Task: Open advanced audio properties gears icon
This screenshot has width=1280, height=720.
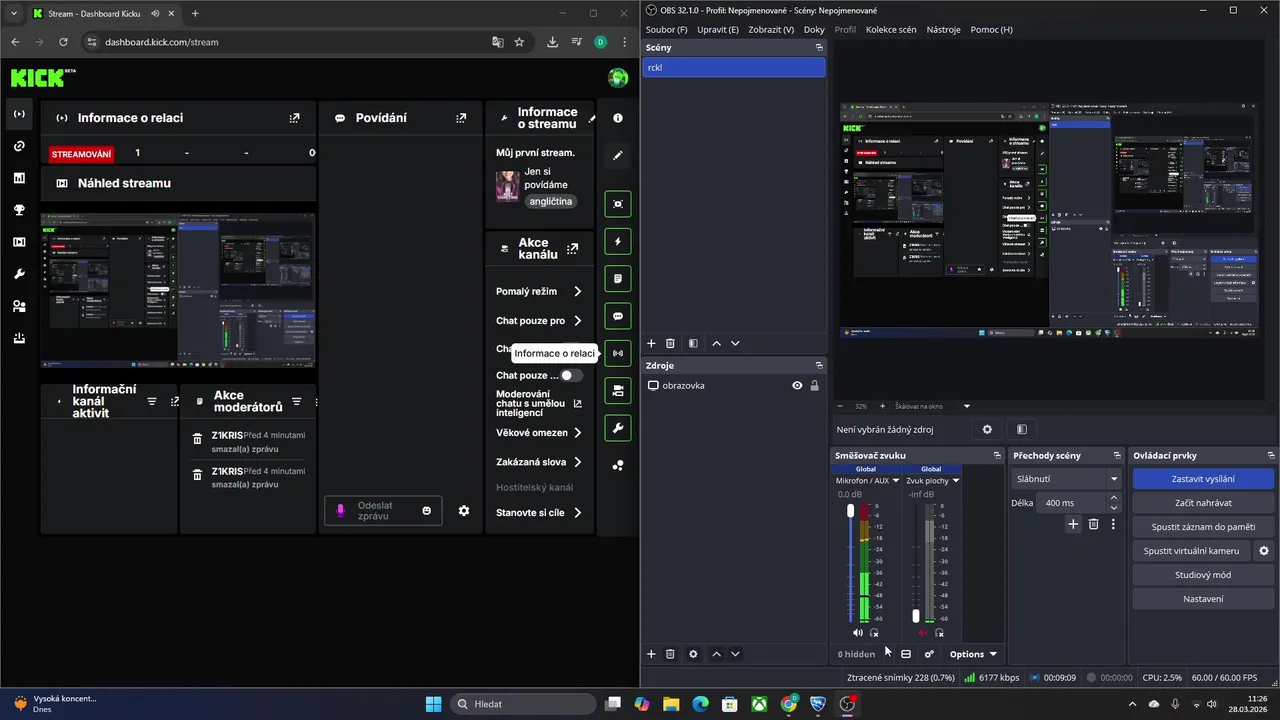Action: point(929,654)
